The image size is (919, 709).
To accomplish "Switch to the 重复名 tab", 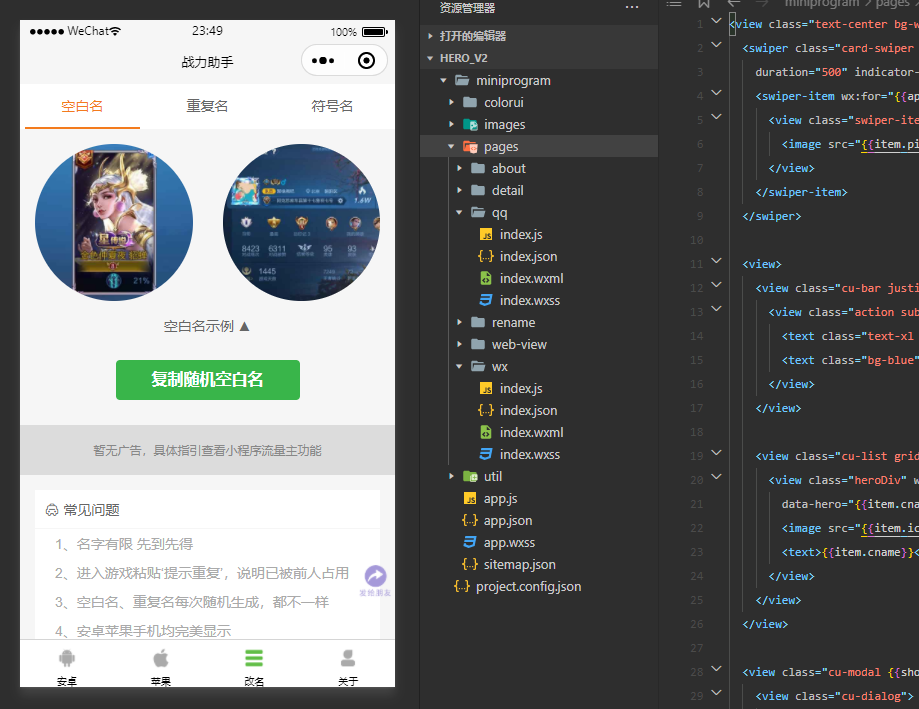I will coord(207,106).
